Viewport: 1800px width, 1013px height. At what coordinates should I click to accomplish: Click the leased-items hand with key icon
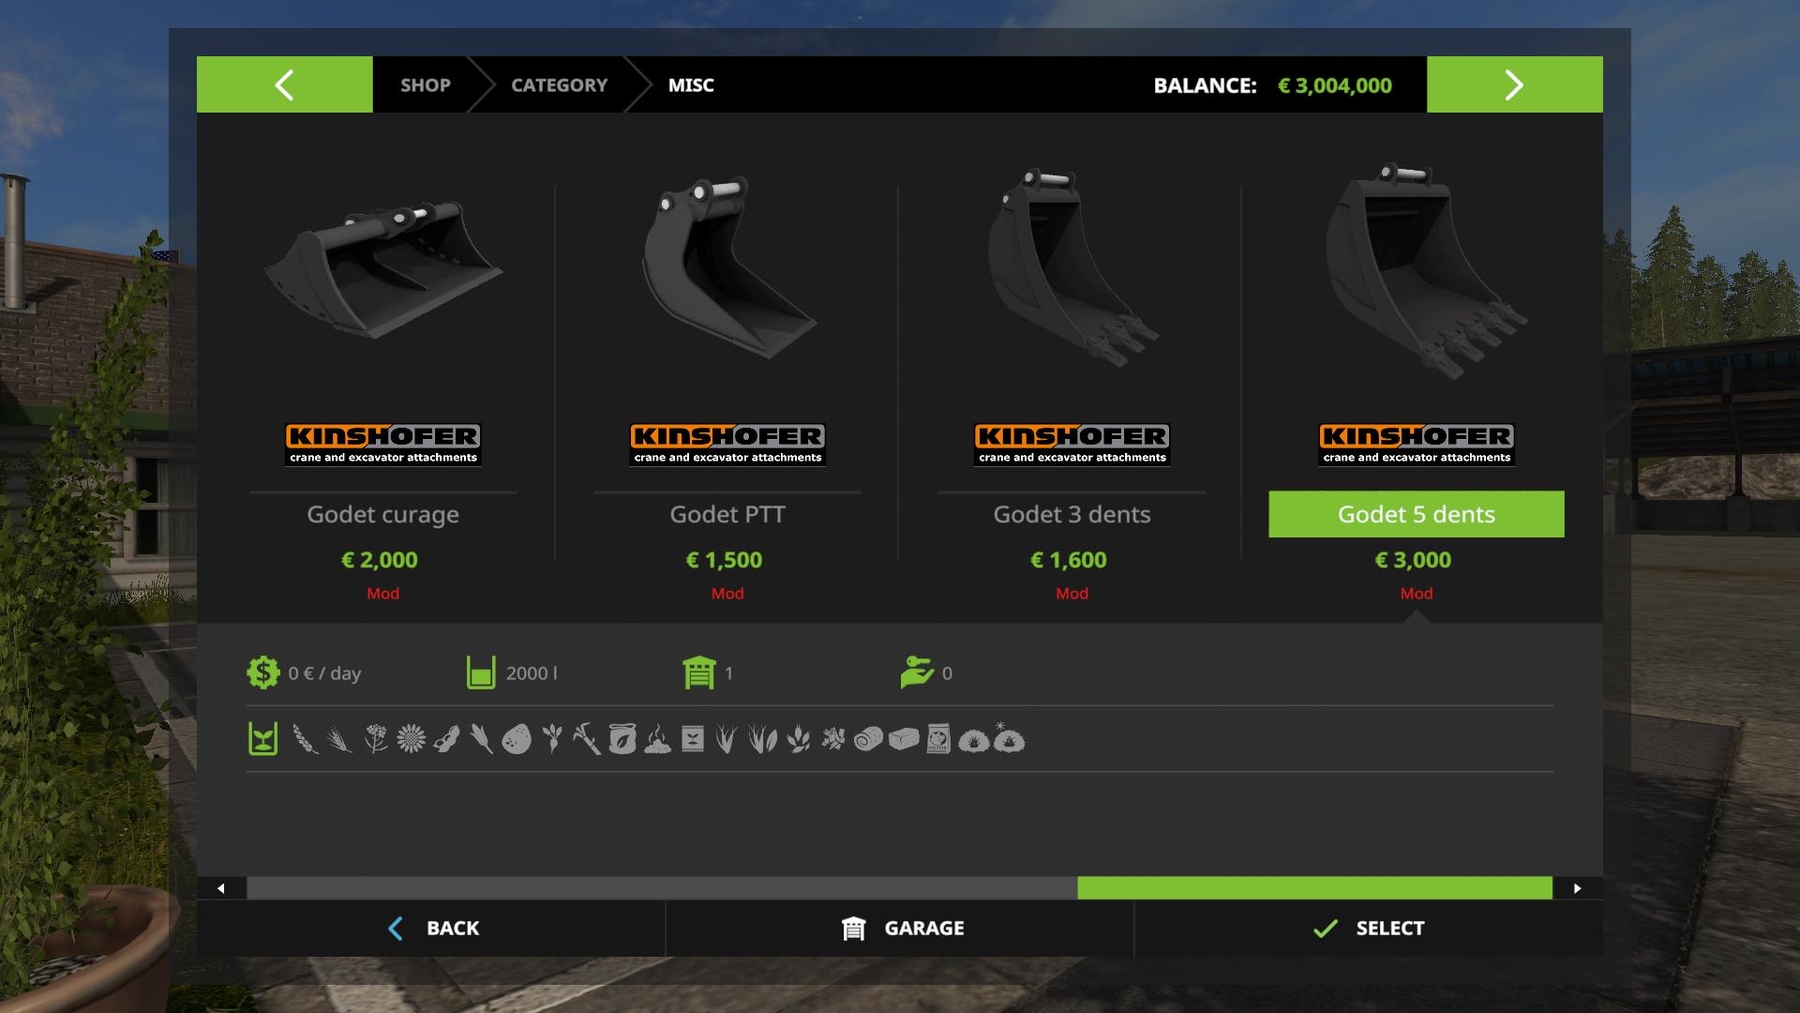(916, 673)
